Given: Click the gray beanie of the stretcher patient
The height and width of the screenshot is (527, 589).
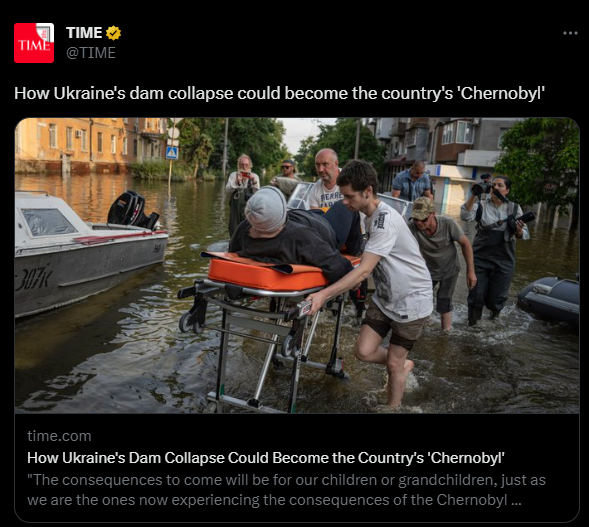Looking at the screenshot, I should pos(266,209).
